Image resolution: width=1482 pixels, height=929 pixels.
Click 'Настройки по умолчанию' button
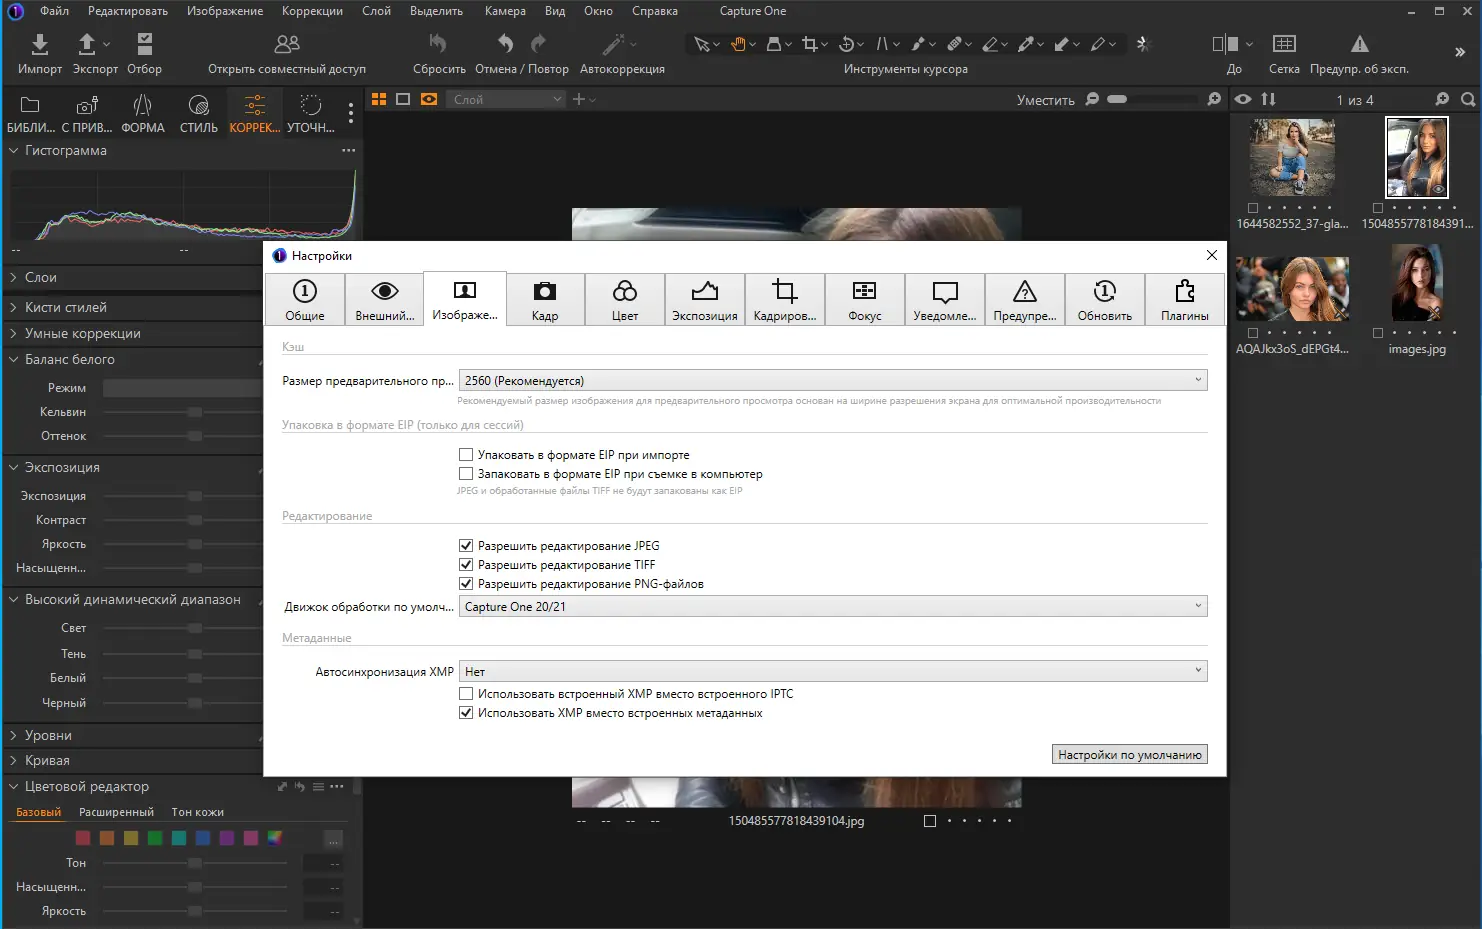point(1130,755)
